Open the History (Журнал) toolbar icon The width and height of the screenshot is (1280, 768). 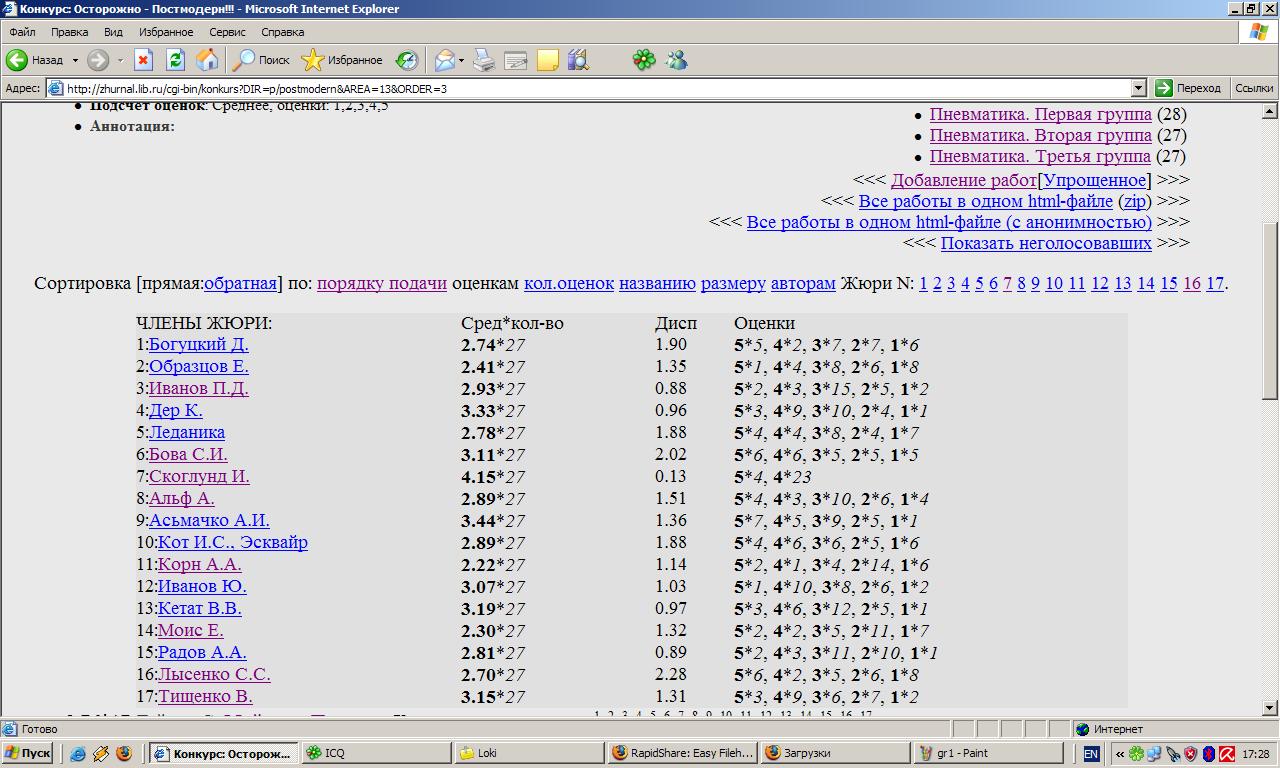click(x=407, y=60)
